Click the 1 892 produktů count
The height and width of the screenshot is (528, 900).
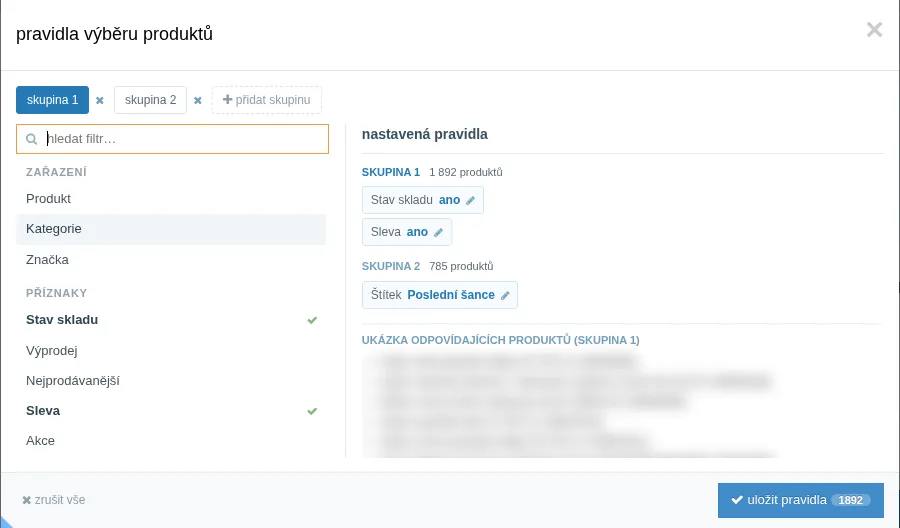[x=465, y=172]
